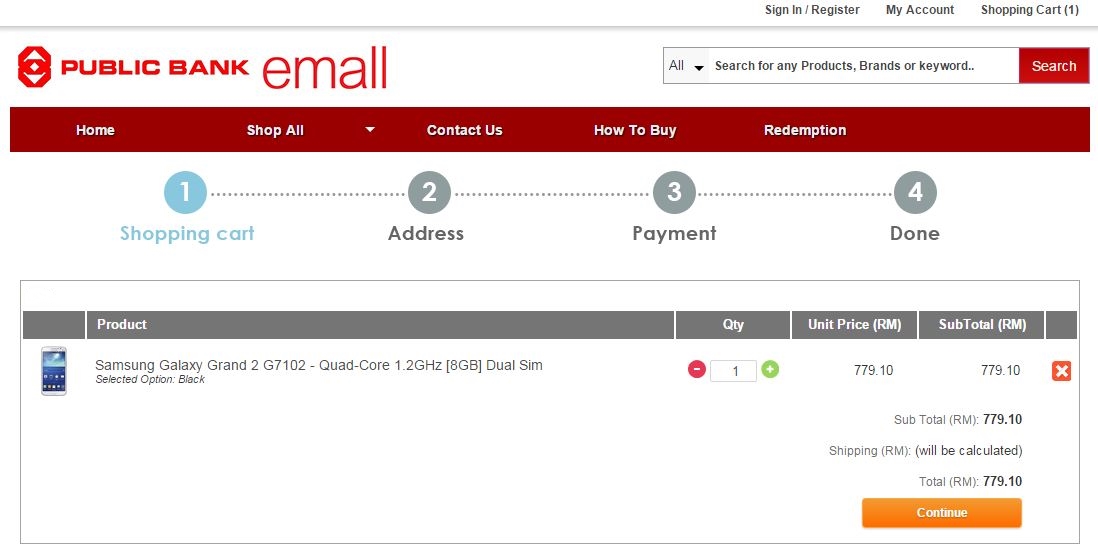Click the SubTotal (RM) column header
The image size is (1098, 560).
click(x=982, y=325)
